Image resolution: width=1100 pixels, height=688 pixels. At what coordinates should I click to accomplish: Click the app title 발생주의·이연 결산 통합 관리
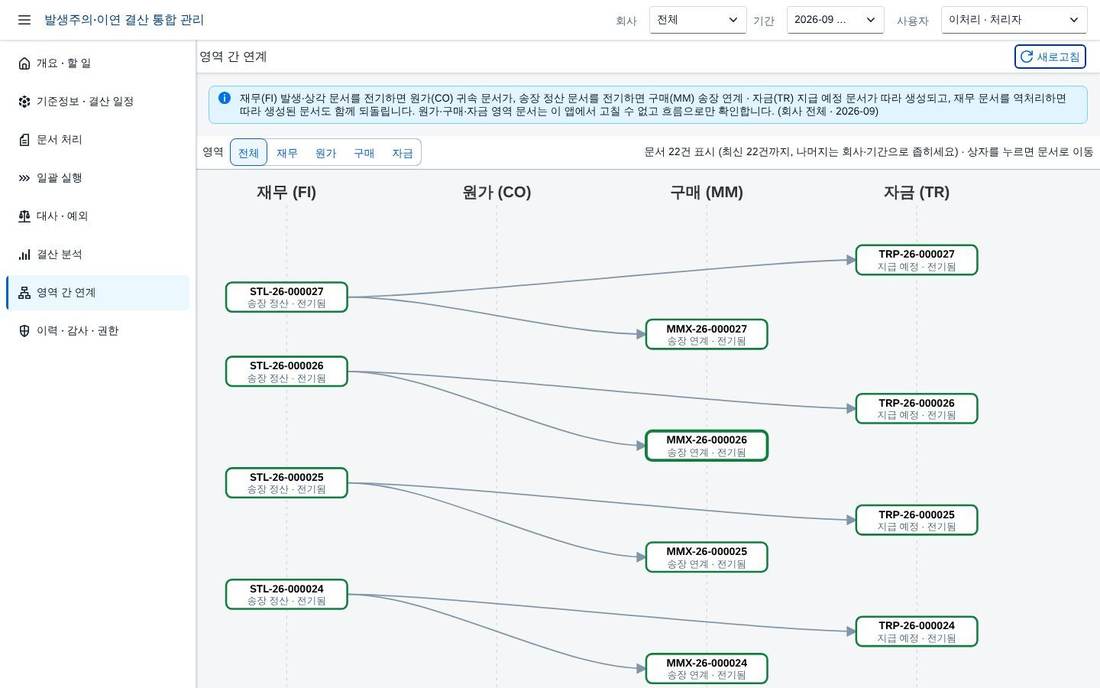[x=124, y=20]
